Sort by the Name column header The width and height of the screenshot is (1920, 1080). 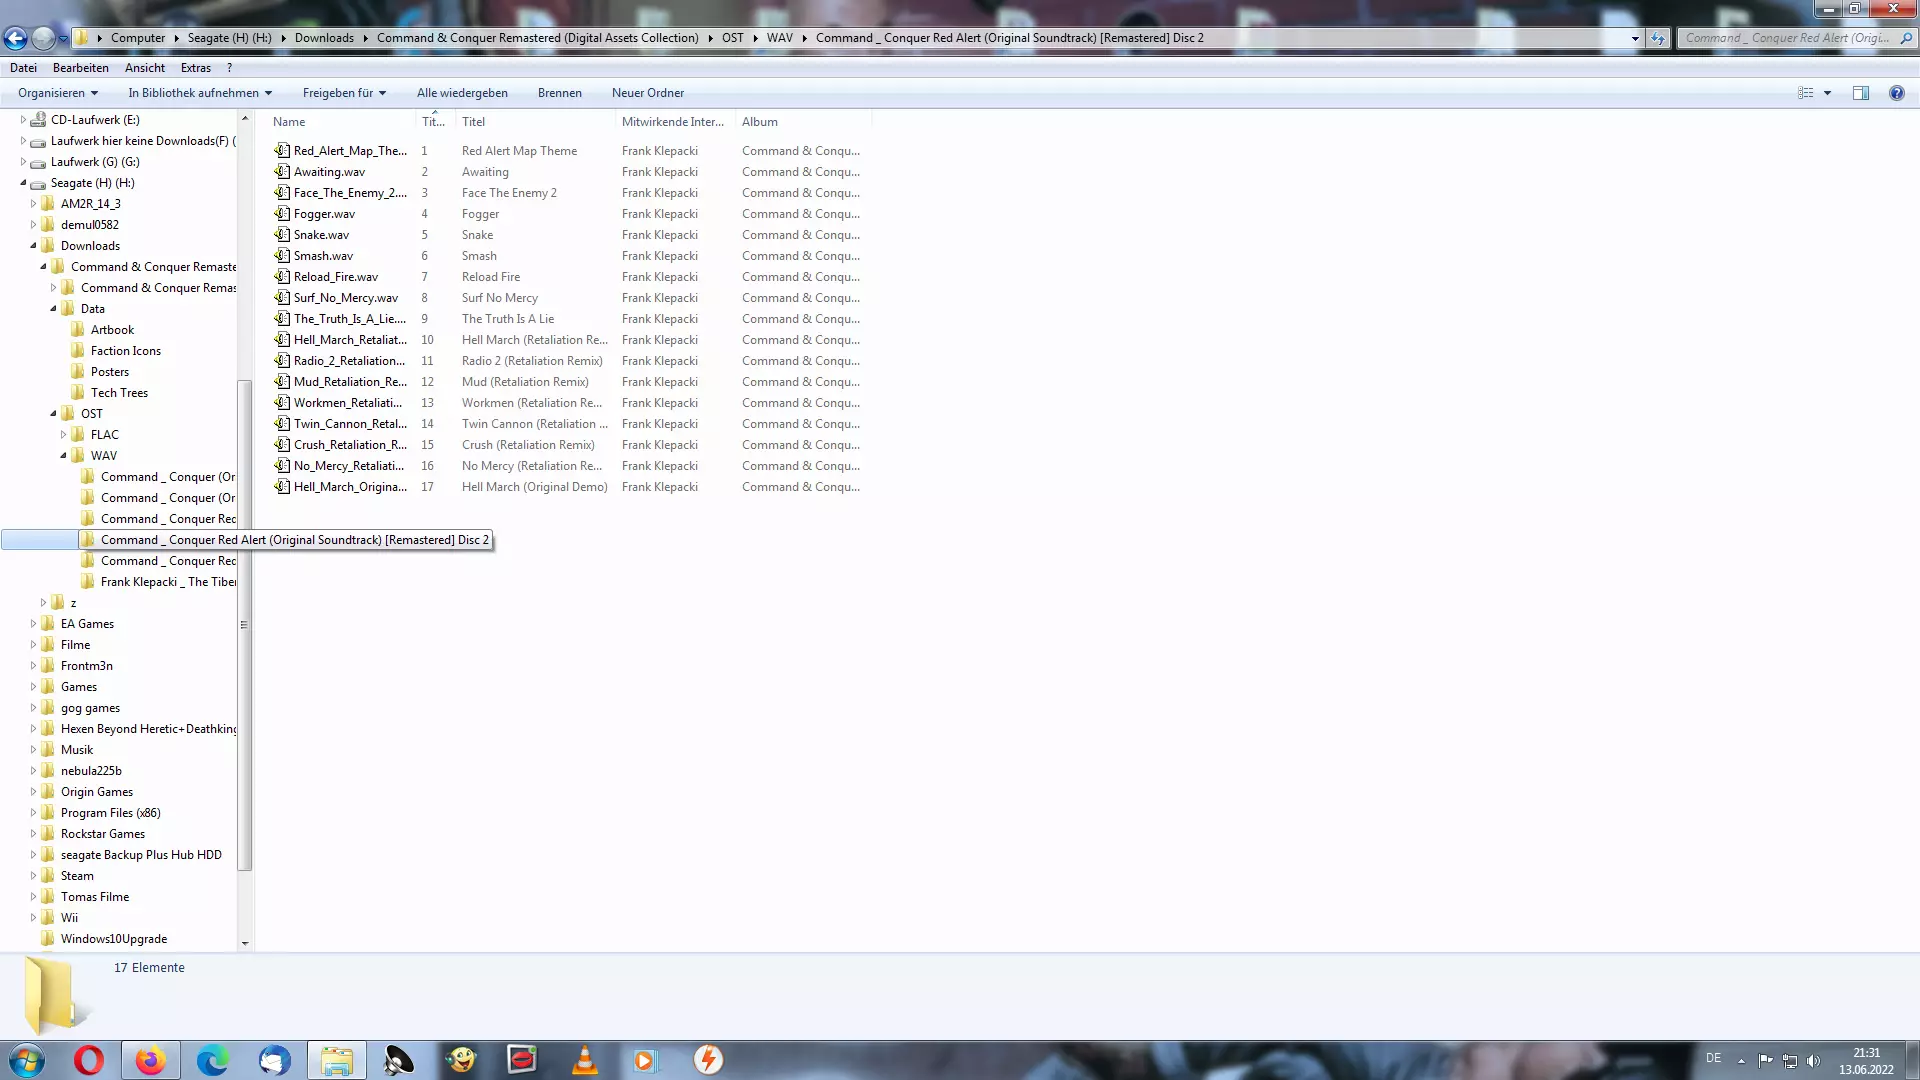tap(340, 122)
